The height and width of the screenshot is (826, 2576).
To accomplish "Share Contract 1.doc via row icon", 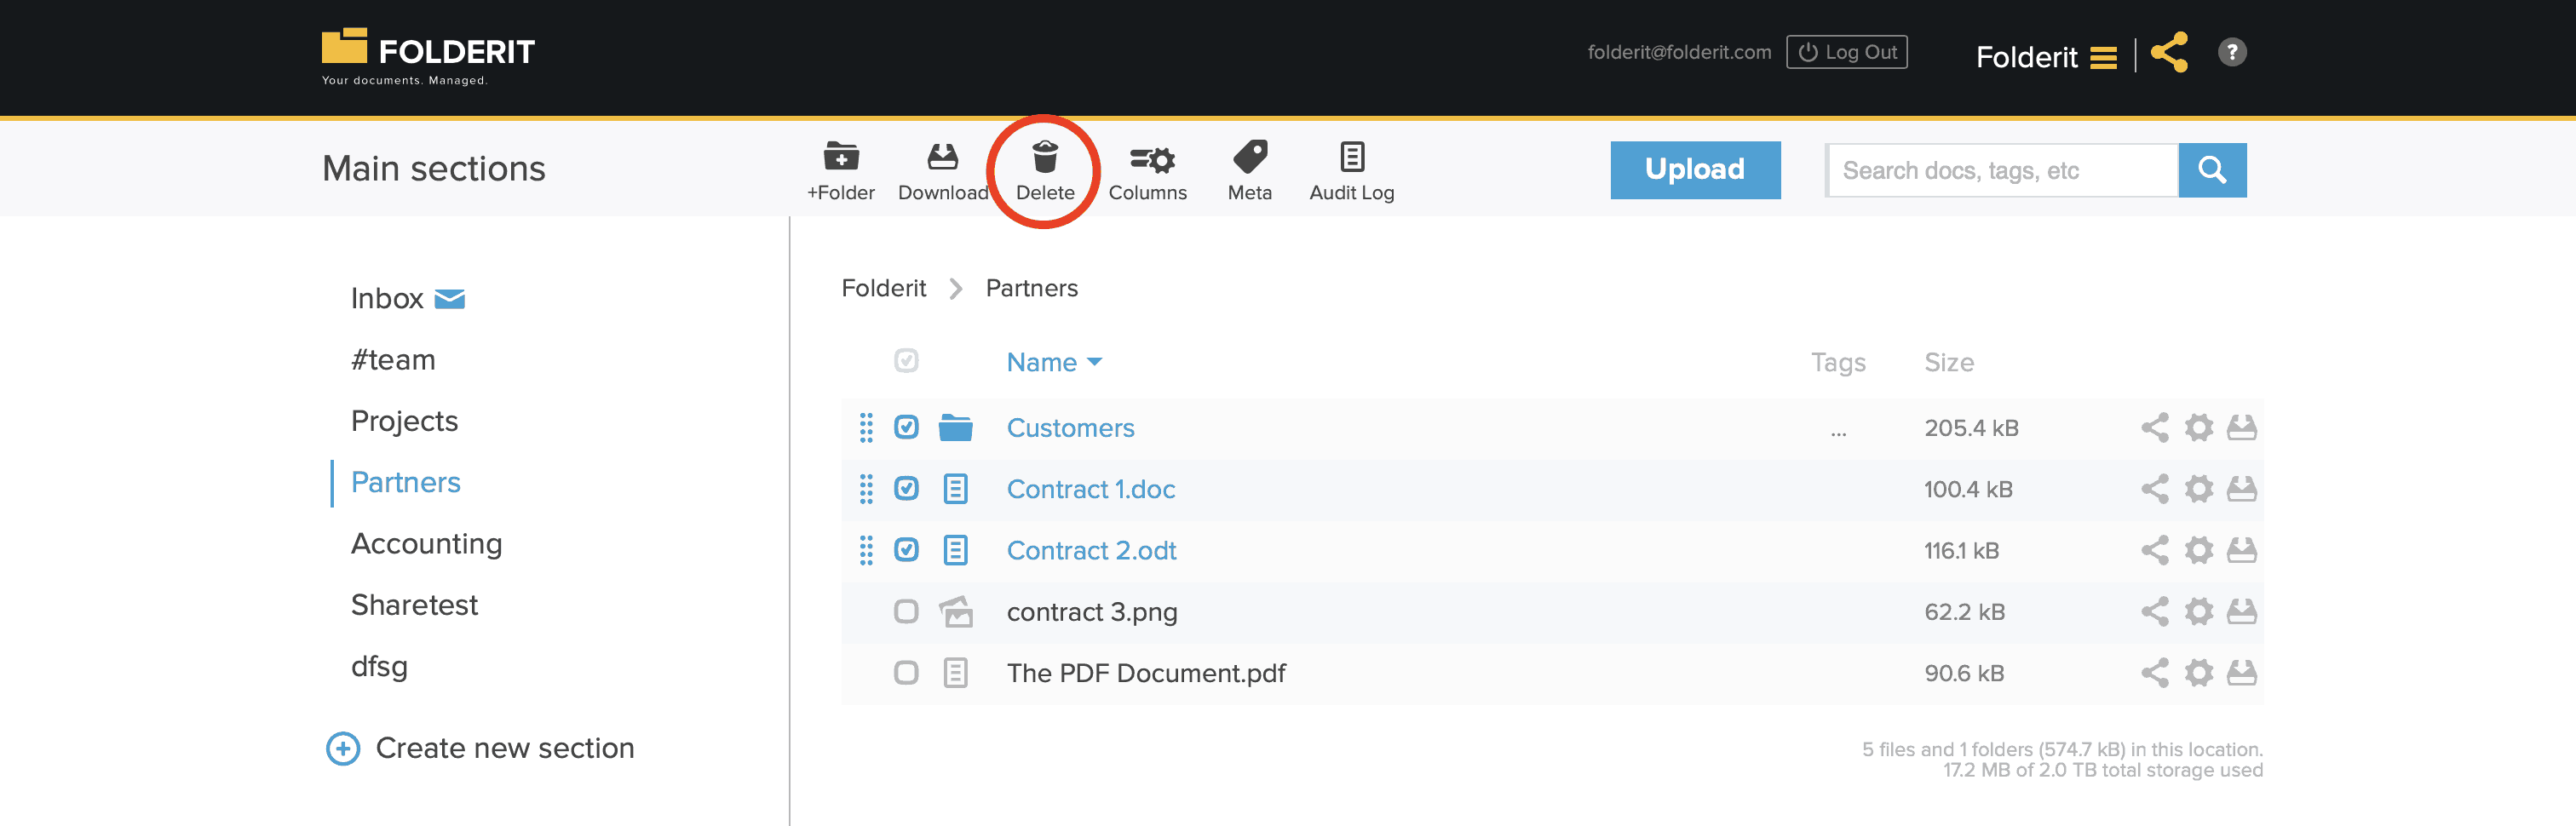I will click(2154, 489).
